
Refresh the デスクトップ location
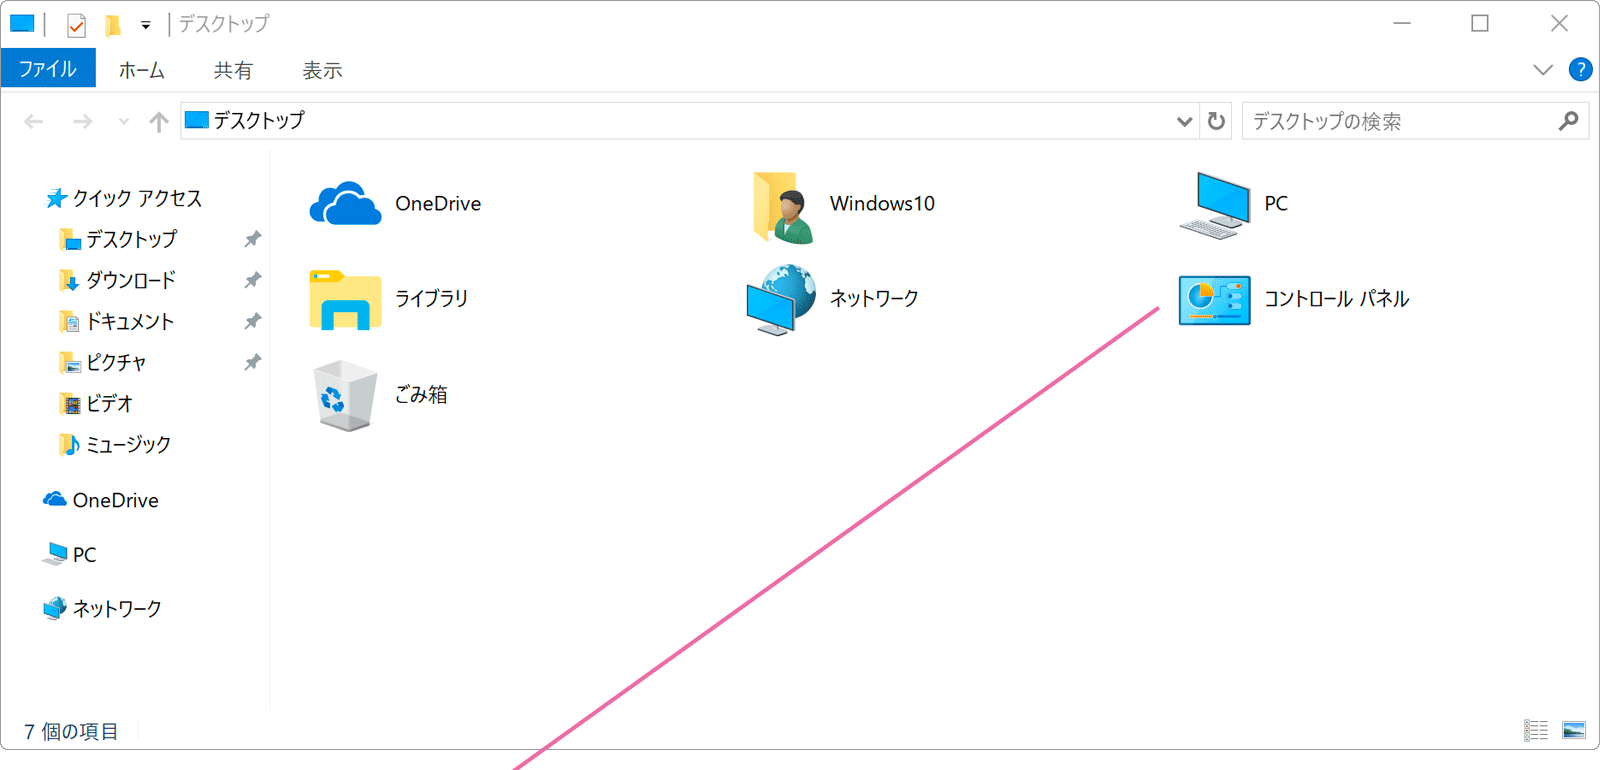[x=1216, y=121]
